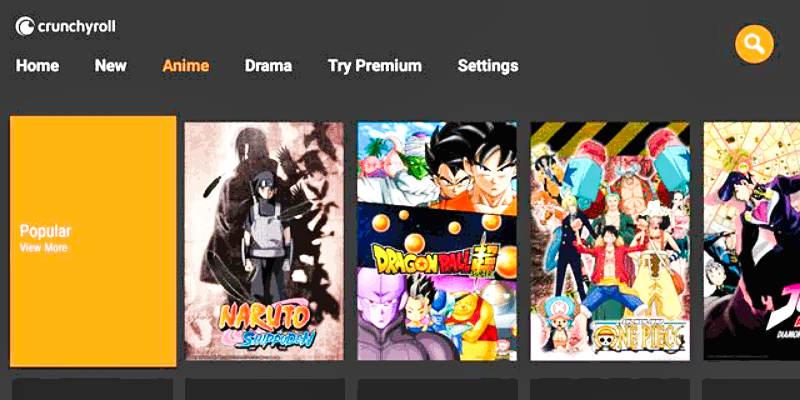Open the Naruto Shippuden poster
The image size is (800, 400).
click(264, 241)
